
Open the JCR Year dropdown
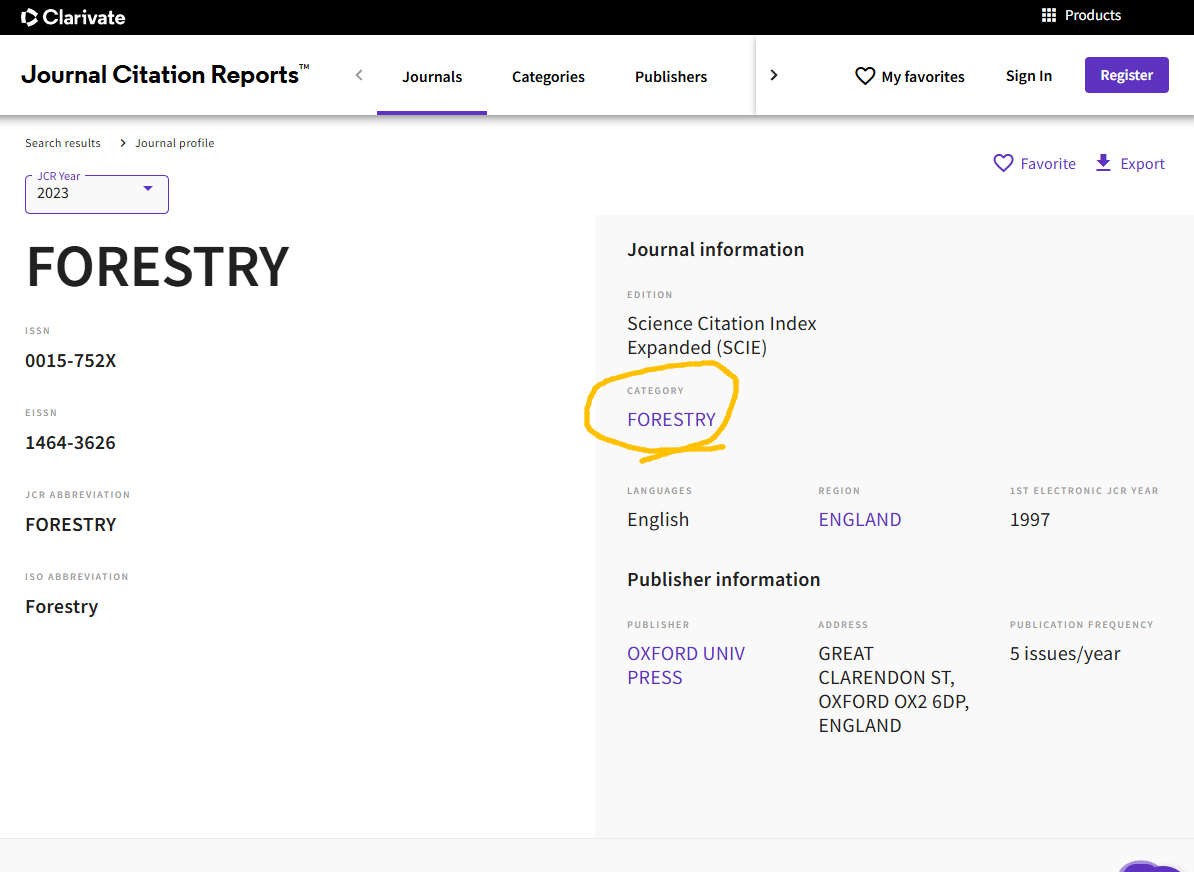97,193
